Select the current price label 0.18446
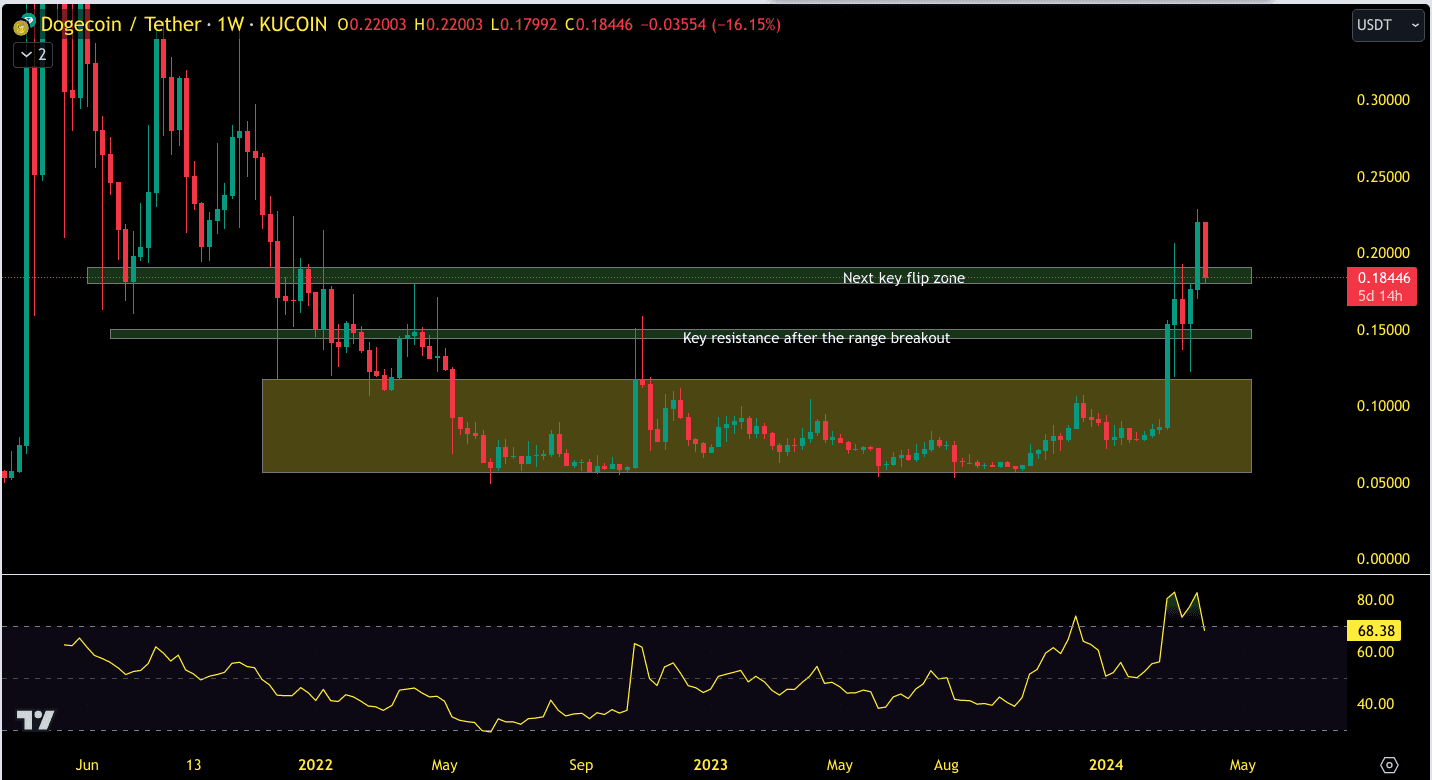The height and width of the screenshot is (780, 1432). point(1384,278)
